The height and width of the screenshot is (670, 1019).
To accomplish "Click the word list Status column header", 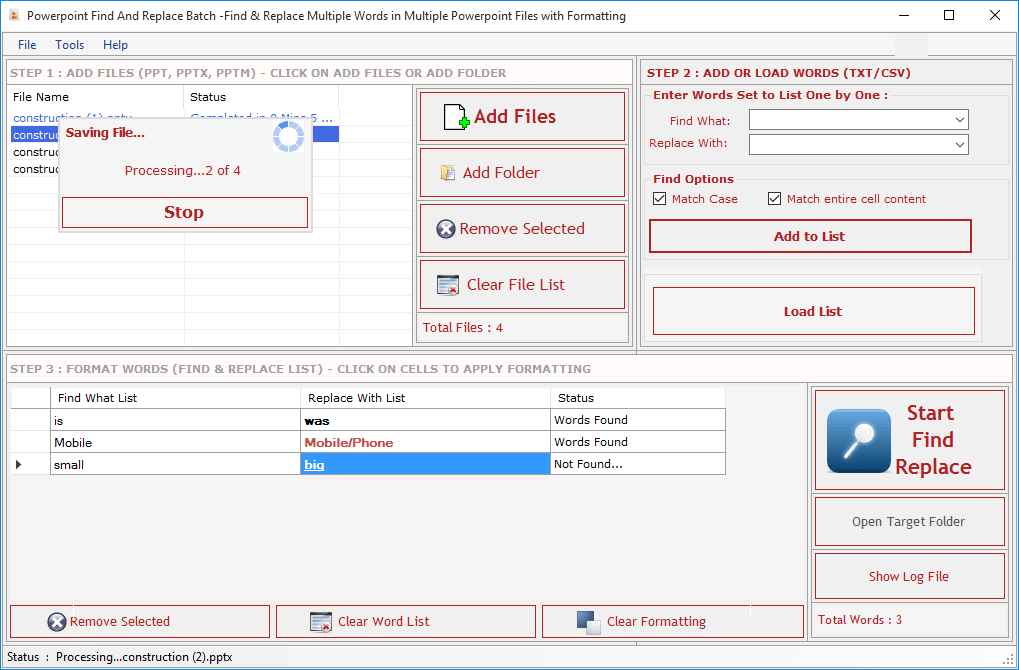I will [x=638, y=398].
